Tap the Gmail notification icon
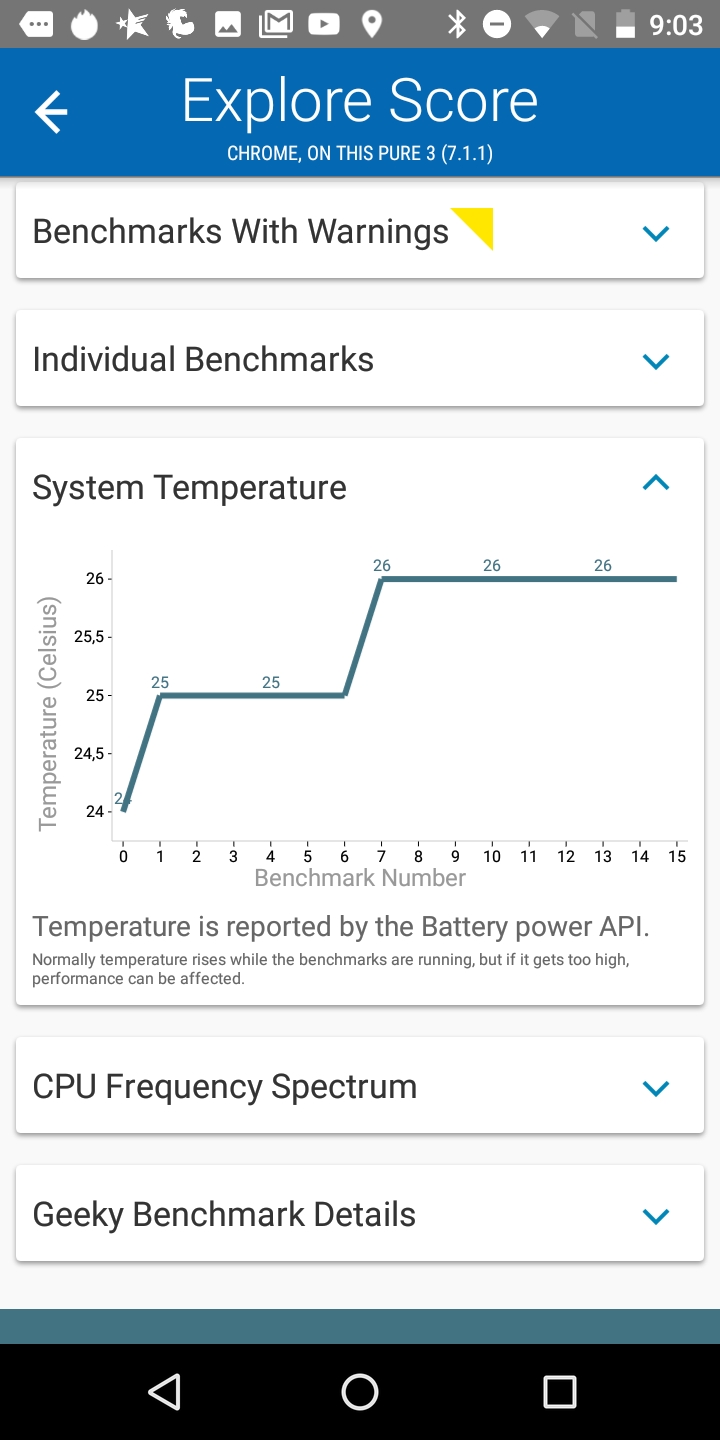This screenshot has width=720, height=1440. [x=275, y=24]
